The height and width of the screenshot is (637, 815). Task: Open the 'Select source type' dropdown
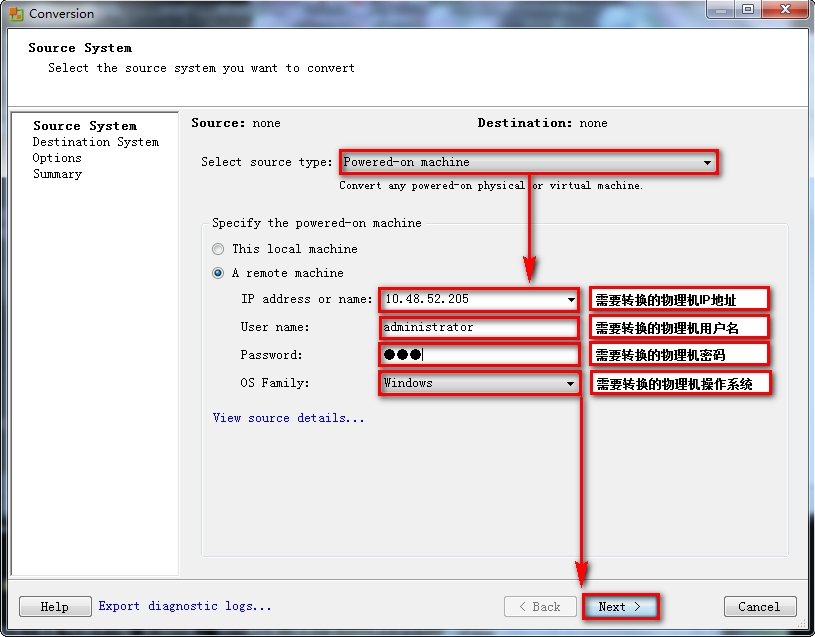(x=529, y=162)
